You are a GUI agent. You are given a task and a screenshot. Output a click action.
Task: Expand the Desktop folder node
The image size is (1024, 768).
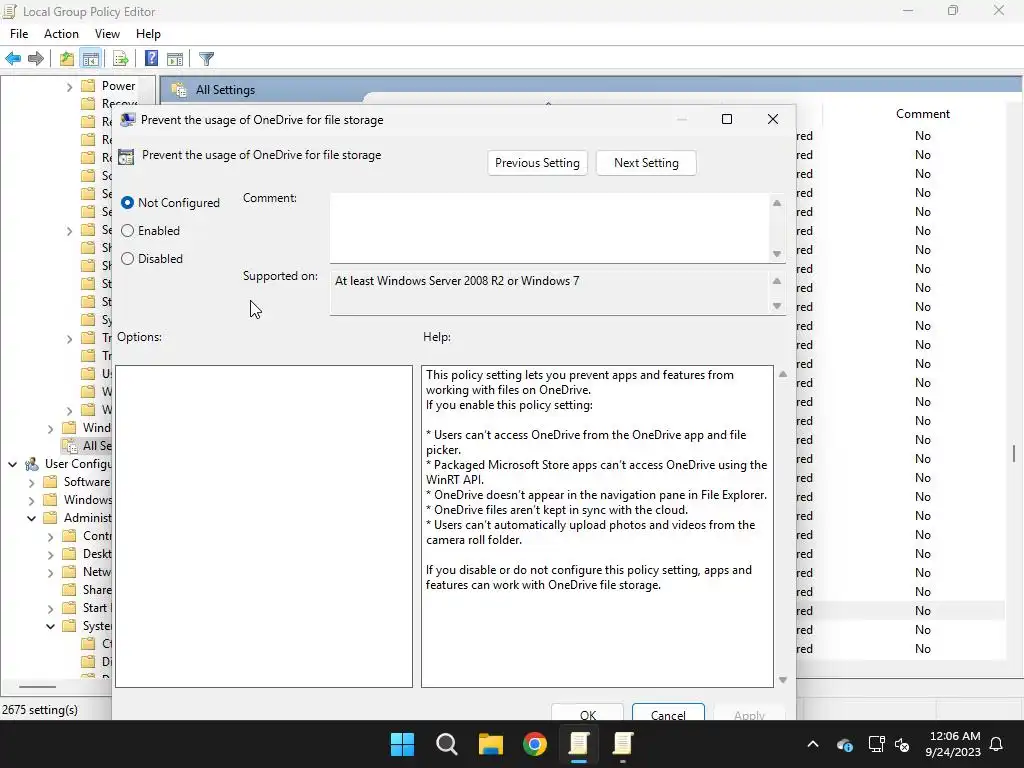pyautogui.click(x=50, y=554)
